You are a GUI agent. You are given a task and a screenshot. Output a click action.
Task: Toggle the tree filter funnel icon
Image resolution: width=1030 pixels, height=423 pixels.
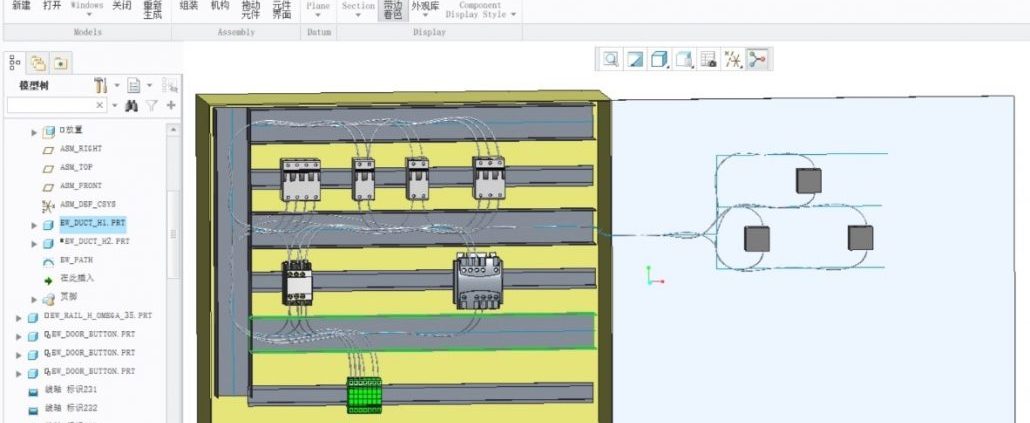pos(152,105)
